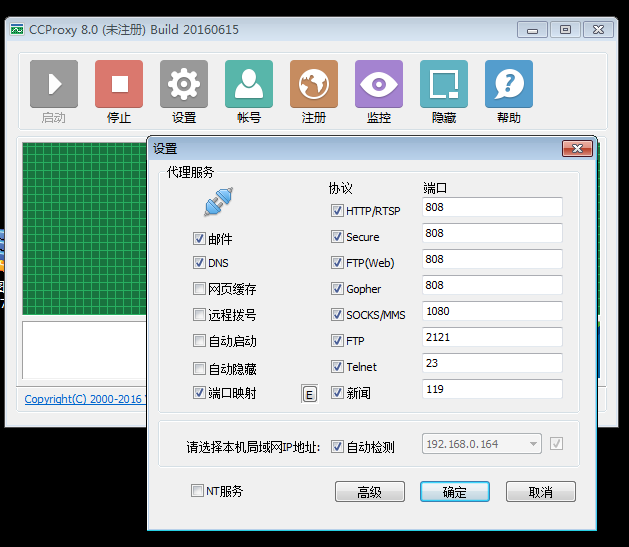The width and height of the screenshot is (629, 547).
Task: Enable the NT服务 checkbox
Action: point(197,490)
